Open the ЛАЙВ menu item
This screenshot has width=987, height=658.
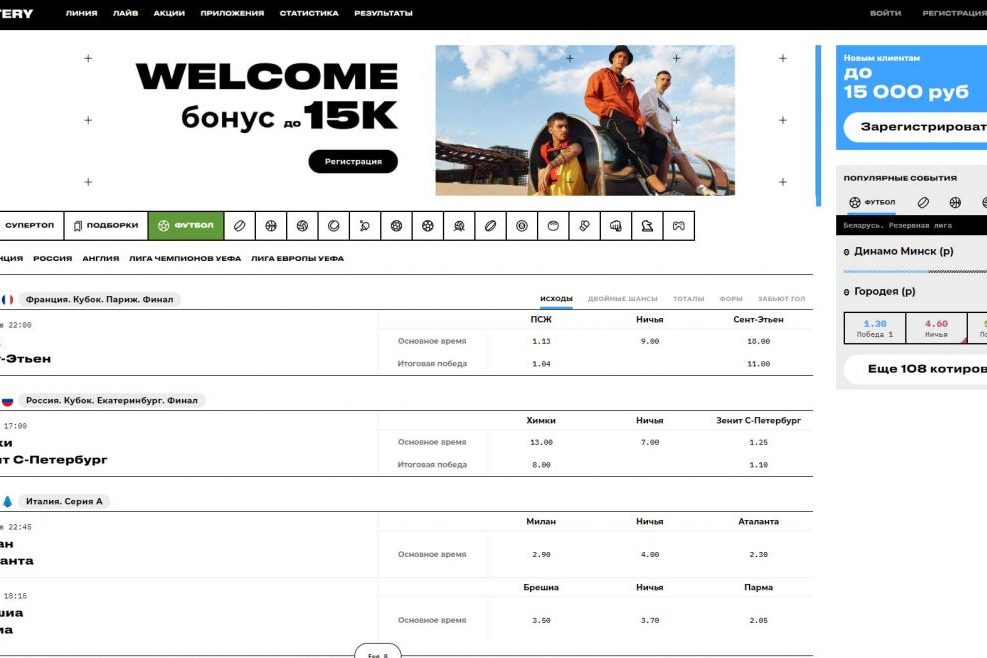pos(125,13)
